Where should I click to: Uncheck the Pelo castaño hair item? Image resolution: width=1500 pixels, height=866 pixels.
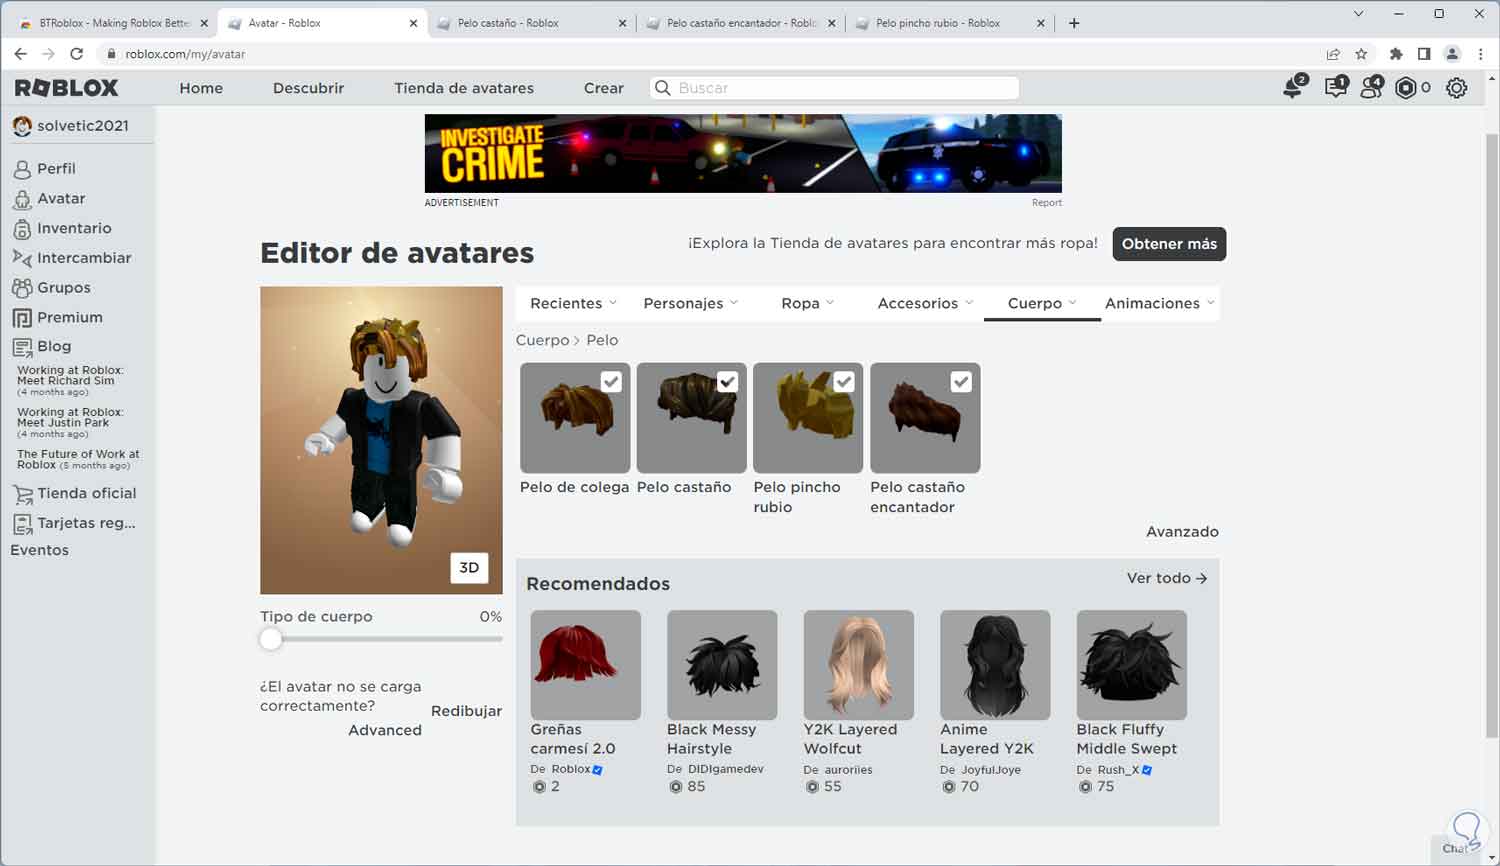728,382
